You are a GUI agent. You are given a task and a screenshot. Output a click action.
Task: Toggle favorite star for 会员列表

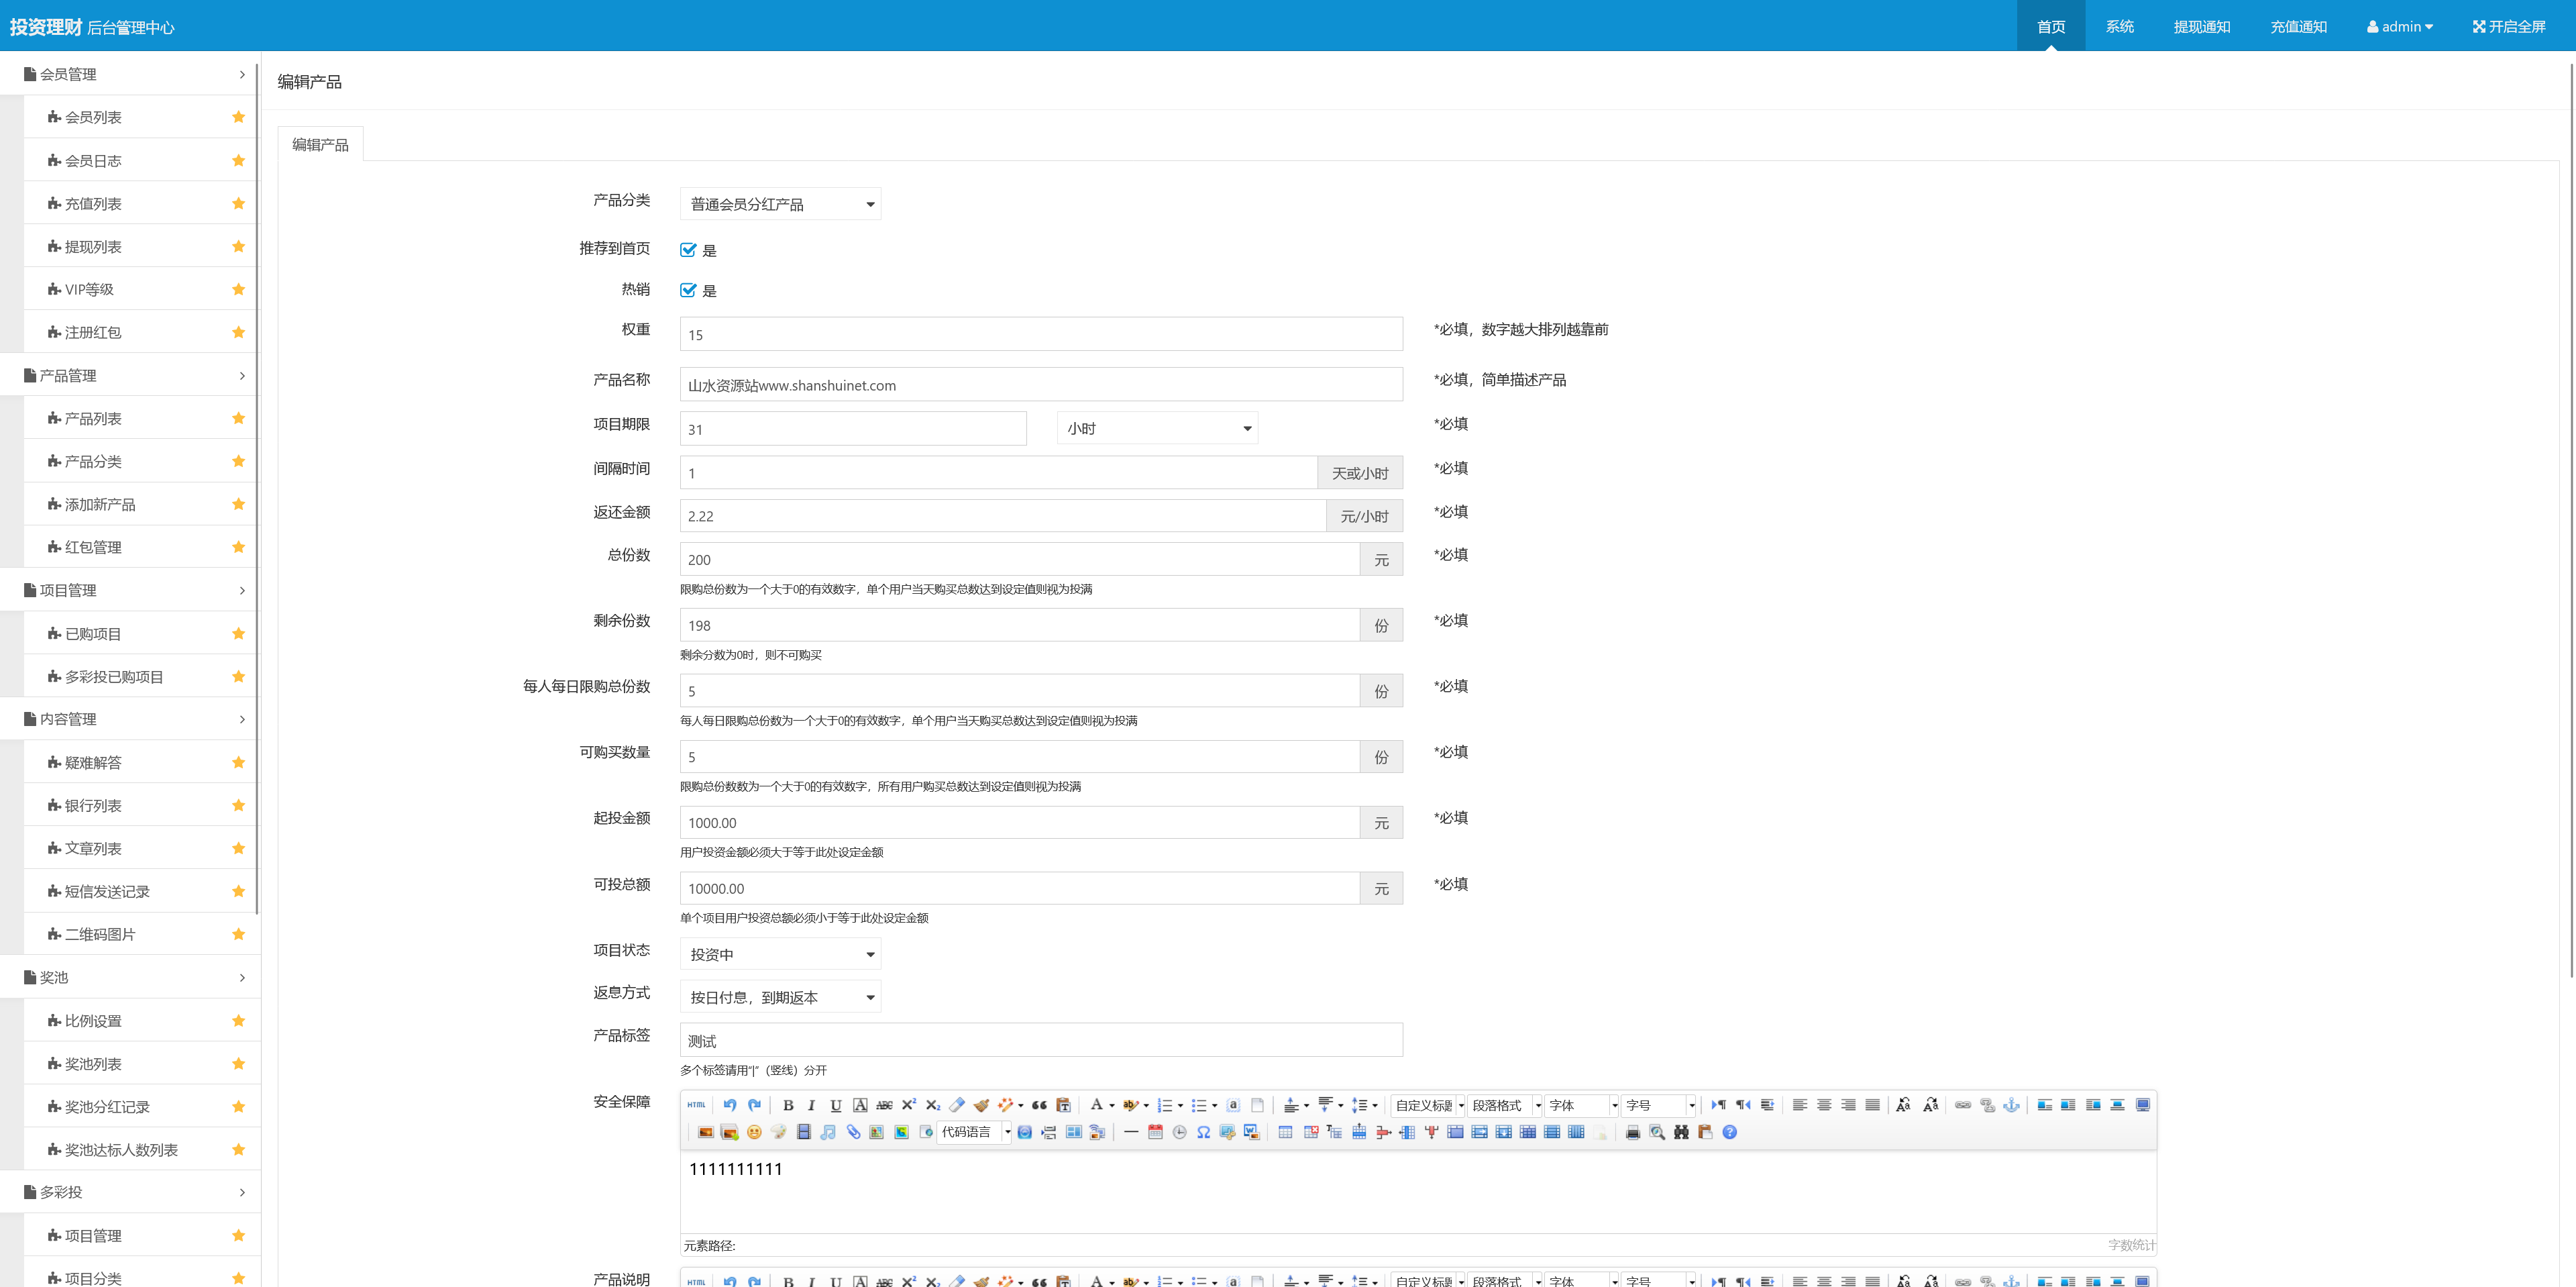point(238,117)
